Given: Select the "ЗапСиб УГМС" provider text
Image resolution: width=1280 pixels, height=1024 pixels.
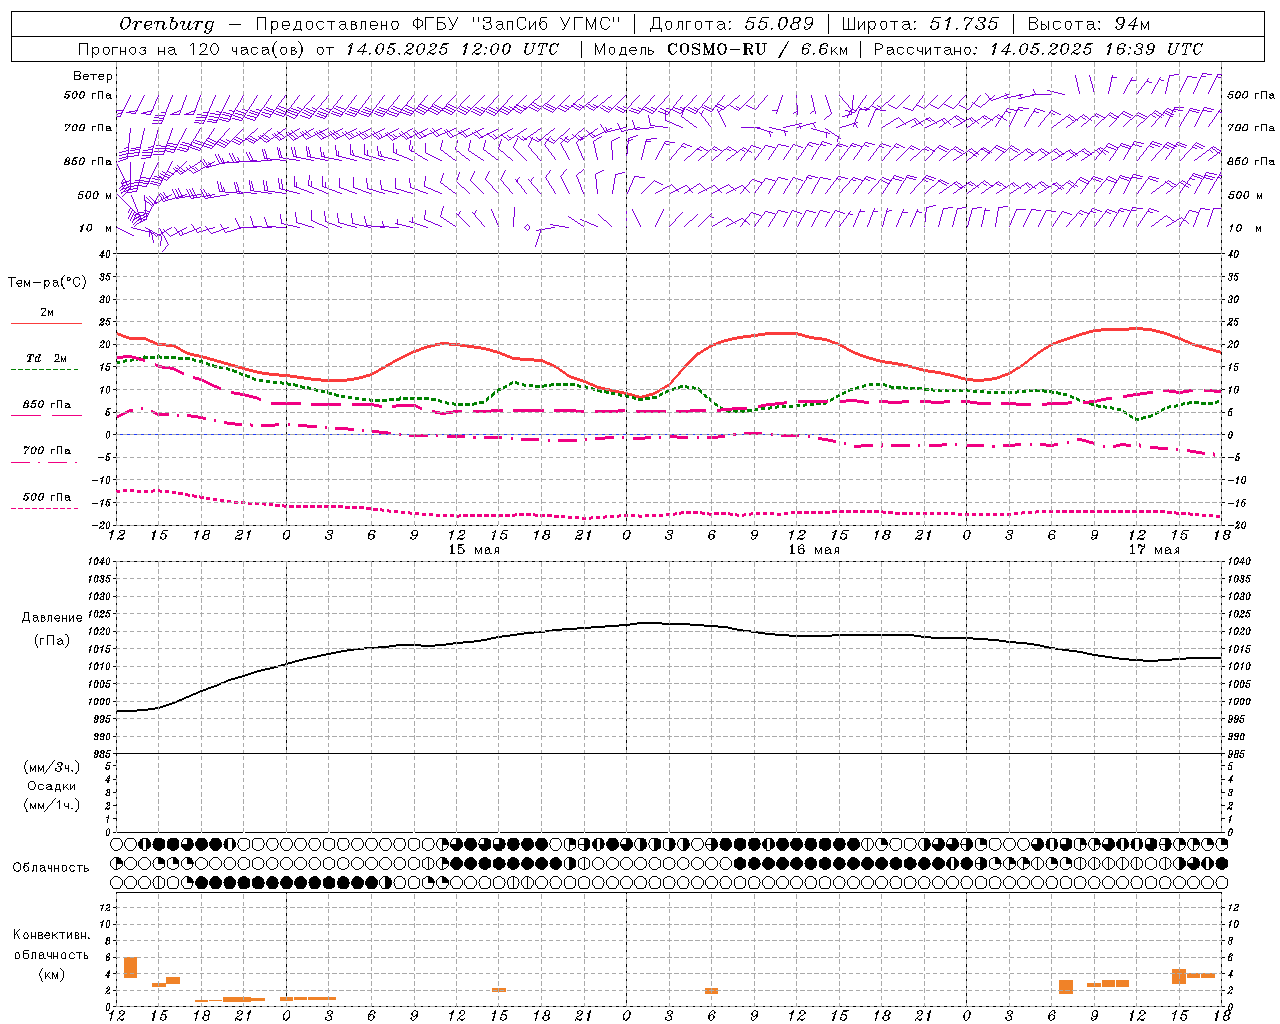Looking at the screenshot, I should coord(545,24).
